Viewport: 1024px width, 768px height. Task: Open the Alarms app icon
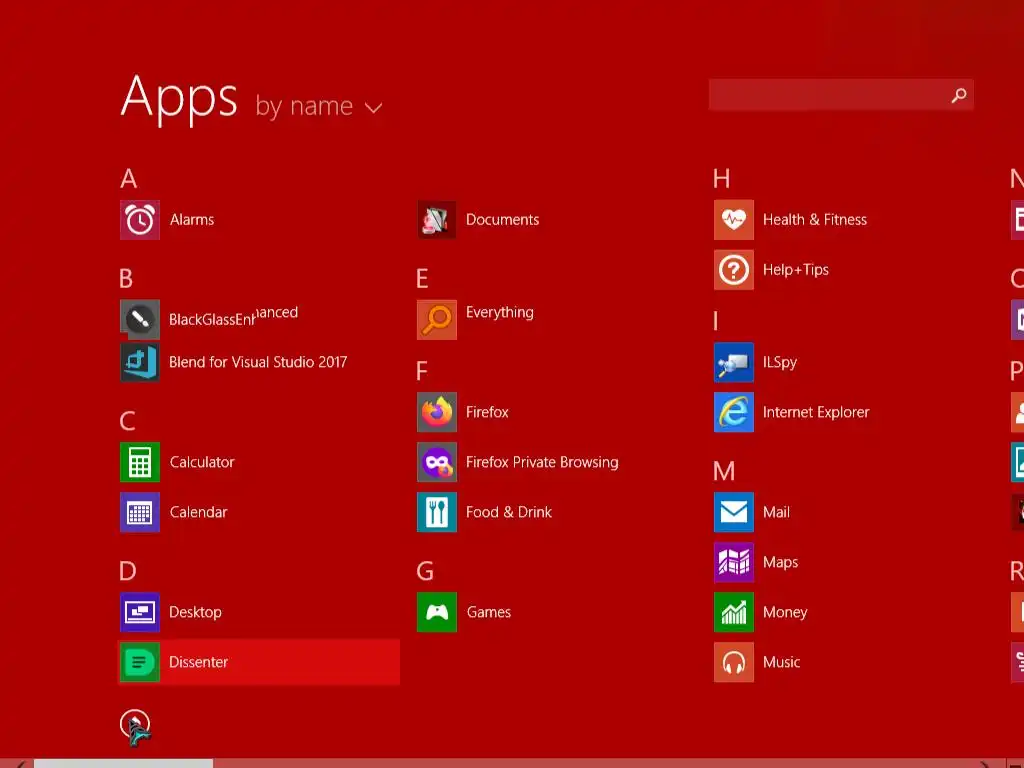click(x=140, y=220)
